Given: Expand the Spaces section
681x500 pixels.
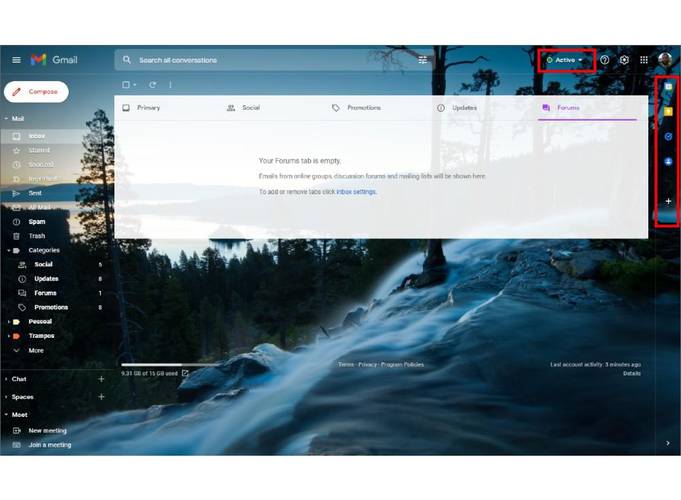Looking at the screenshot, I should [x=6, y=397].
